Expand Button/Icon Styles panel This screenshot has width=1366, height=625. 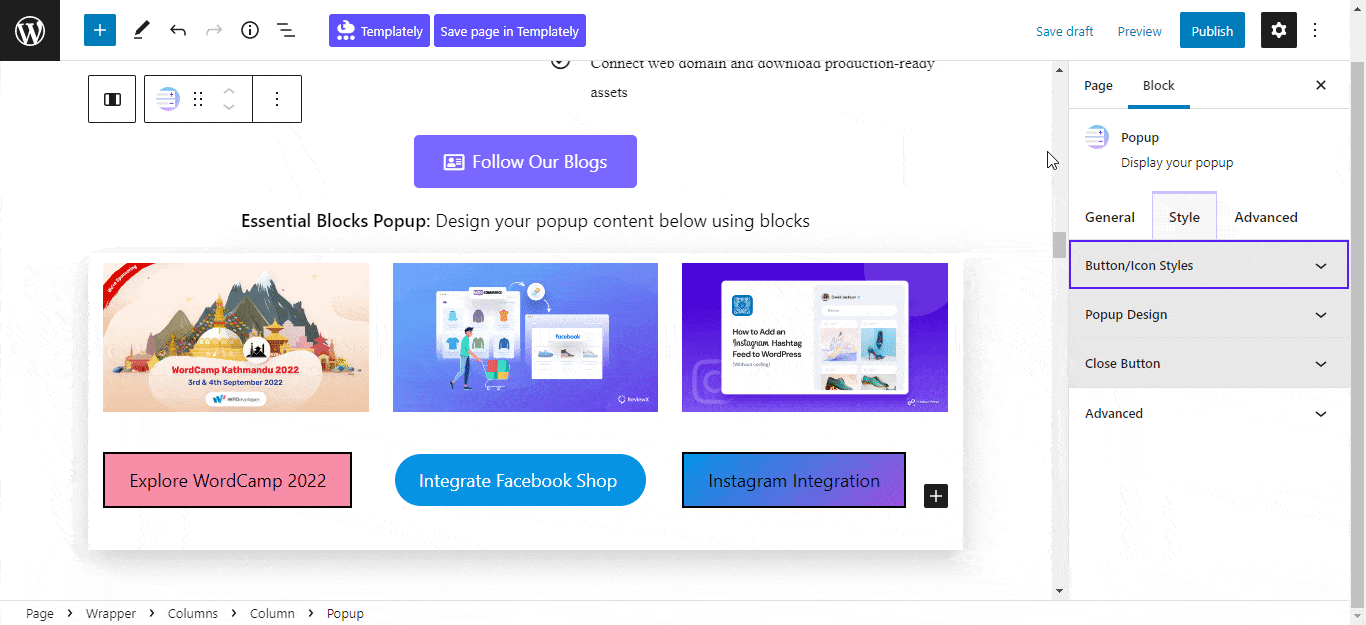coord(1209,265)
